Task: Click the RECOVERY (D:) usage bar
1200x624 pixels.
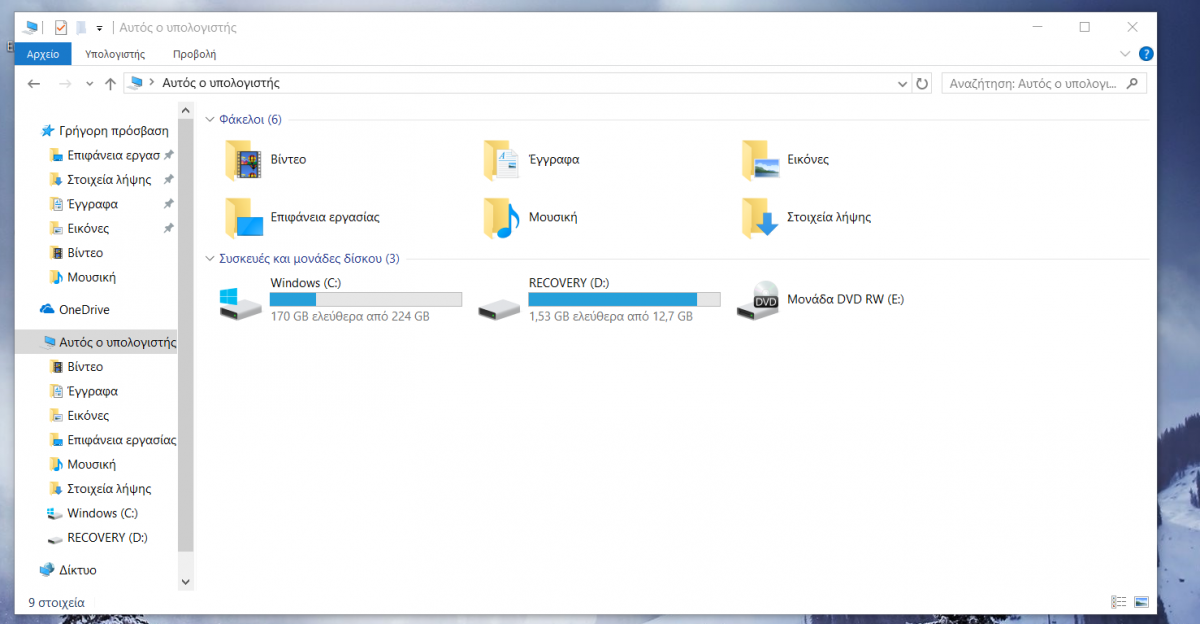Action: click(x=624, y=299)
